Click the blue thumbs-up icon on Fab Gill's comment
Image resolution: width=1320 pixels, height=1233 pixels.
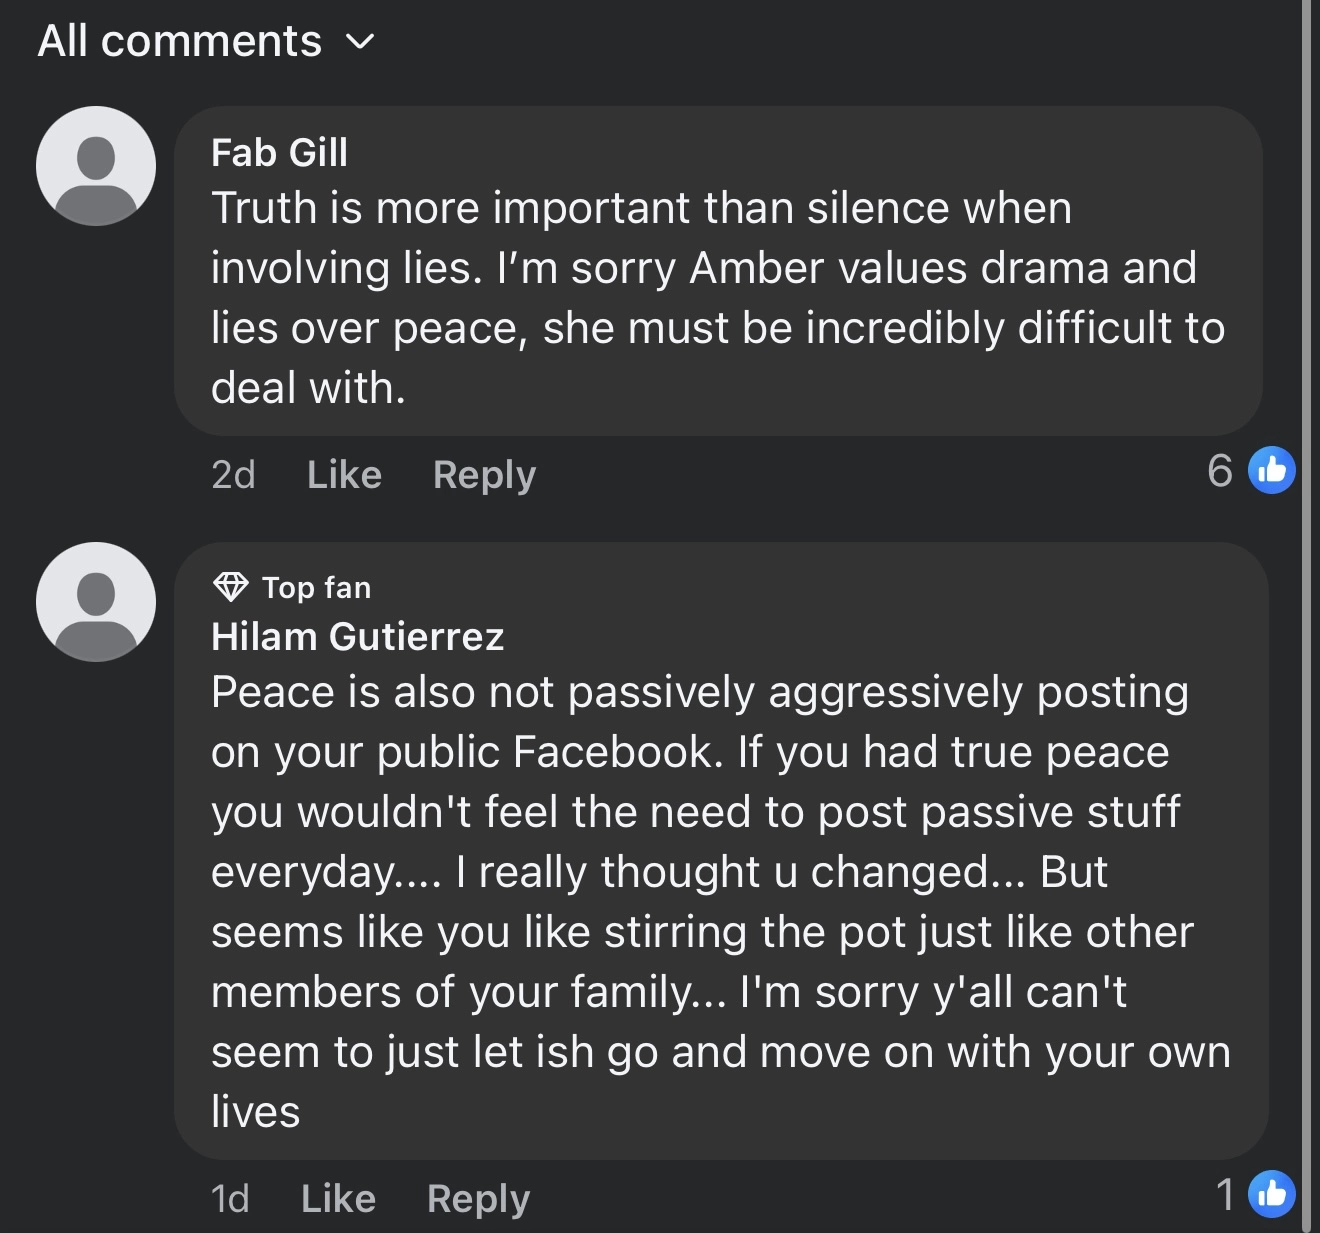tap(1272, 469)
